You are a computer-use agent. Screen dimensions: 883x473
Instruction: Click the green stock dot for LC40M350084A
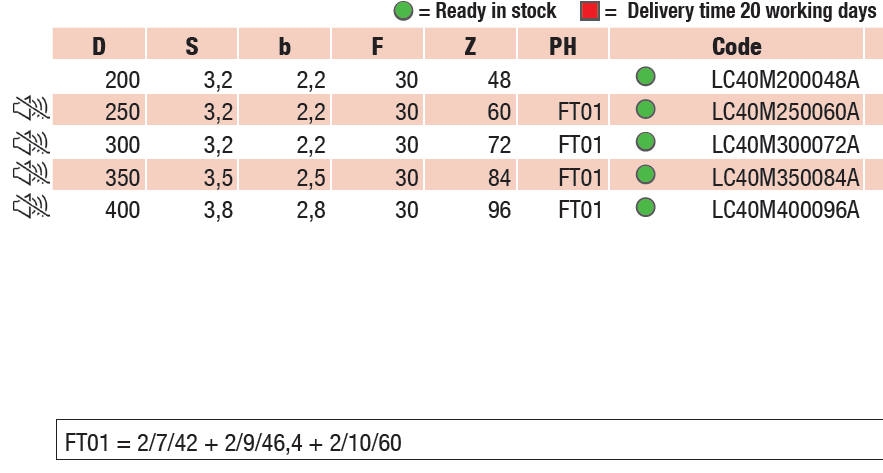646,175
